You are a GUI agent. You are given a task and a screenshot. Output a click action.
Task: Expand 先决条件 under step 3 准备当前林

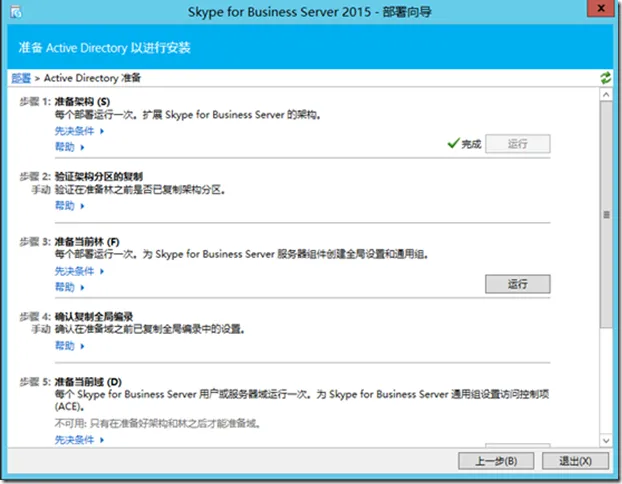click(x=79, y=271)
